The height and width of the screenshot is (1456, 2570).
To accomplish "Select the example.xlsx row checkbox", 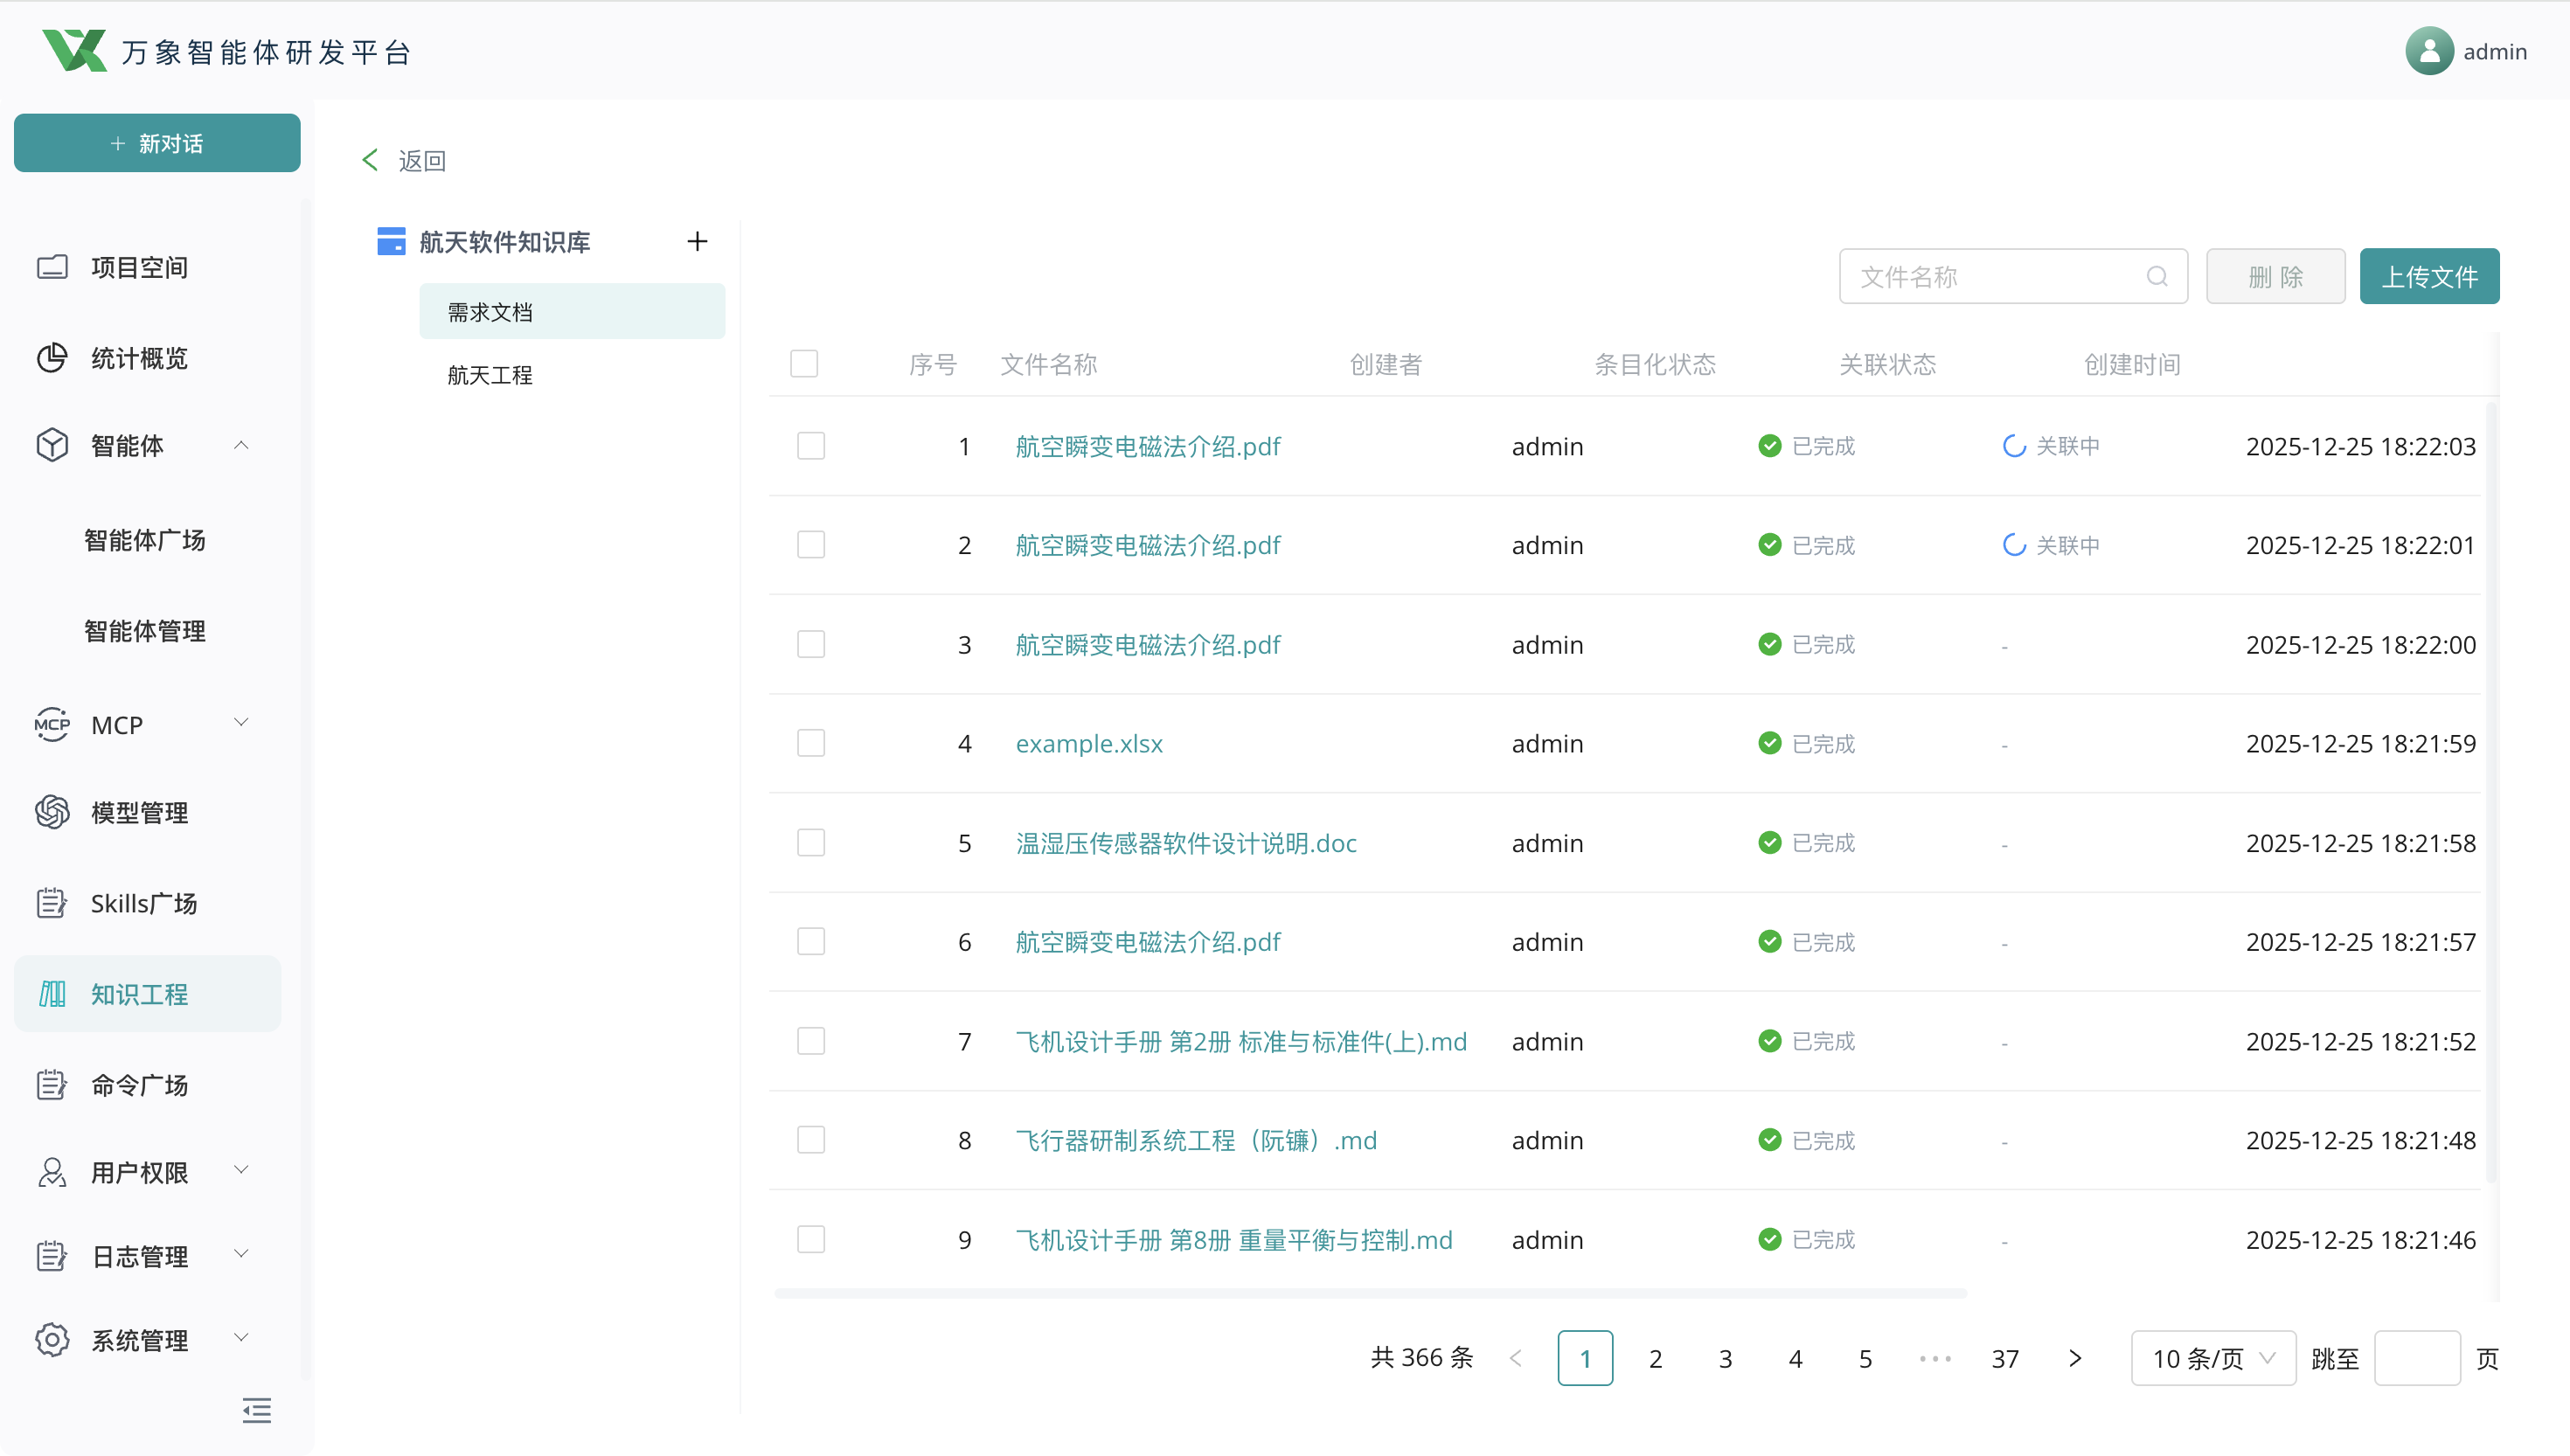I will 811,743.
